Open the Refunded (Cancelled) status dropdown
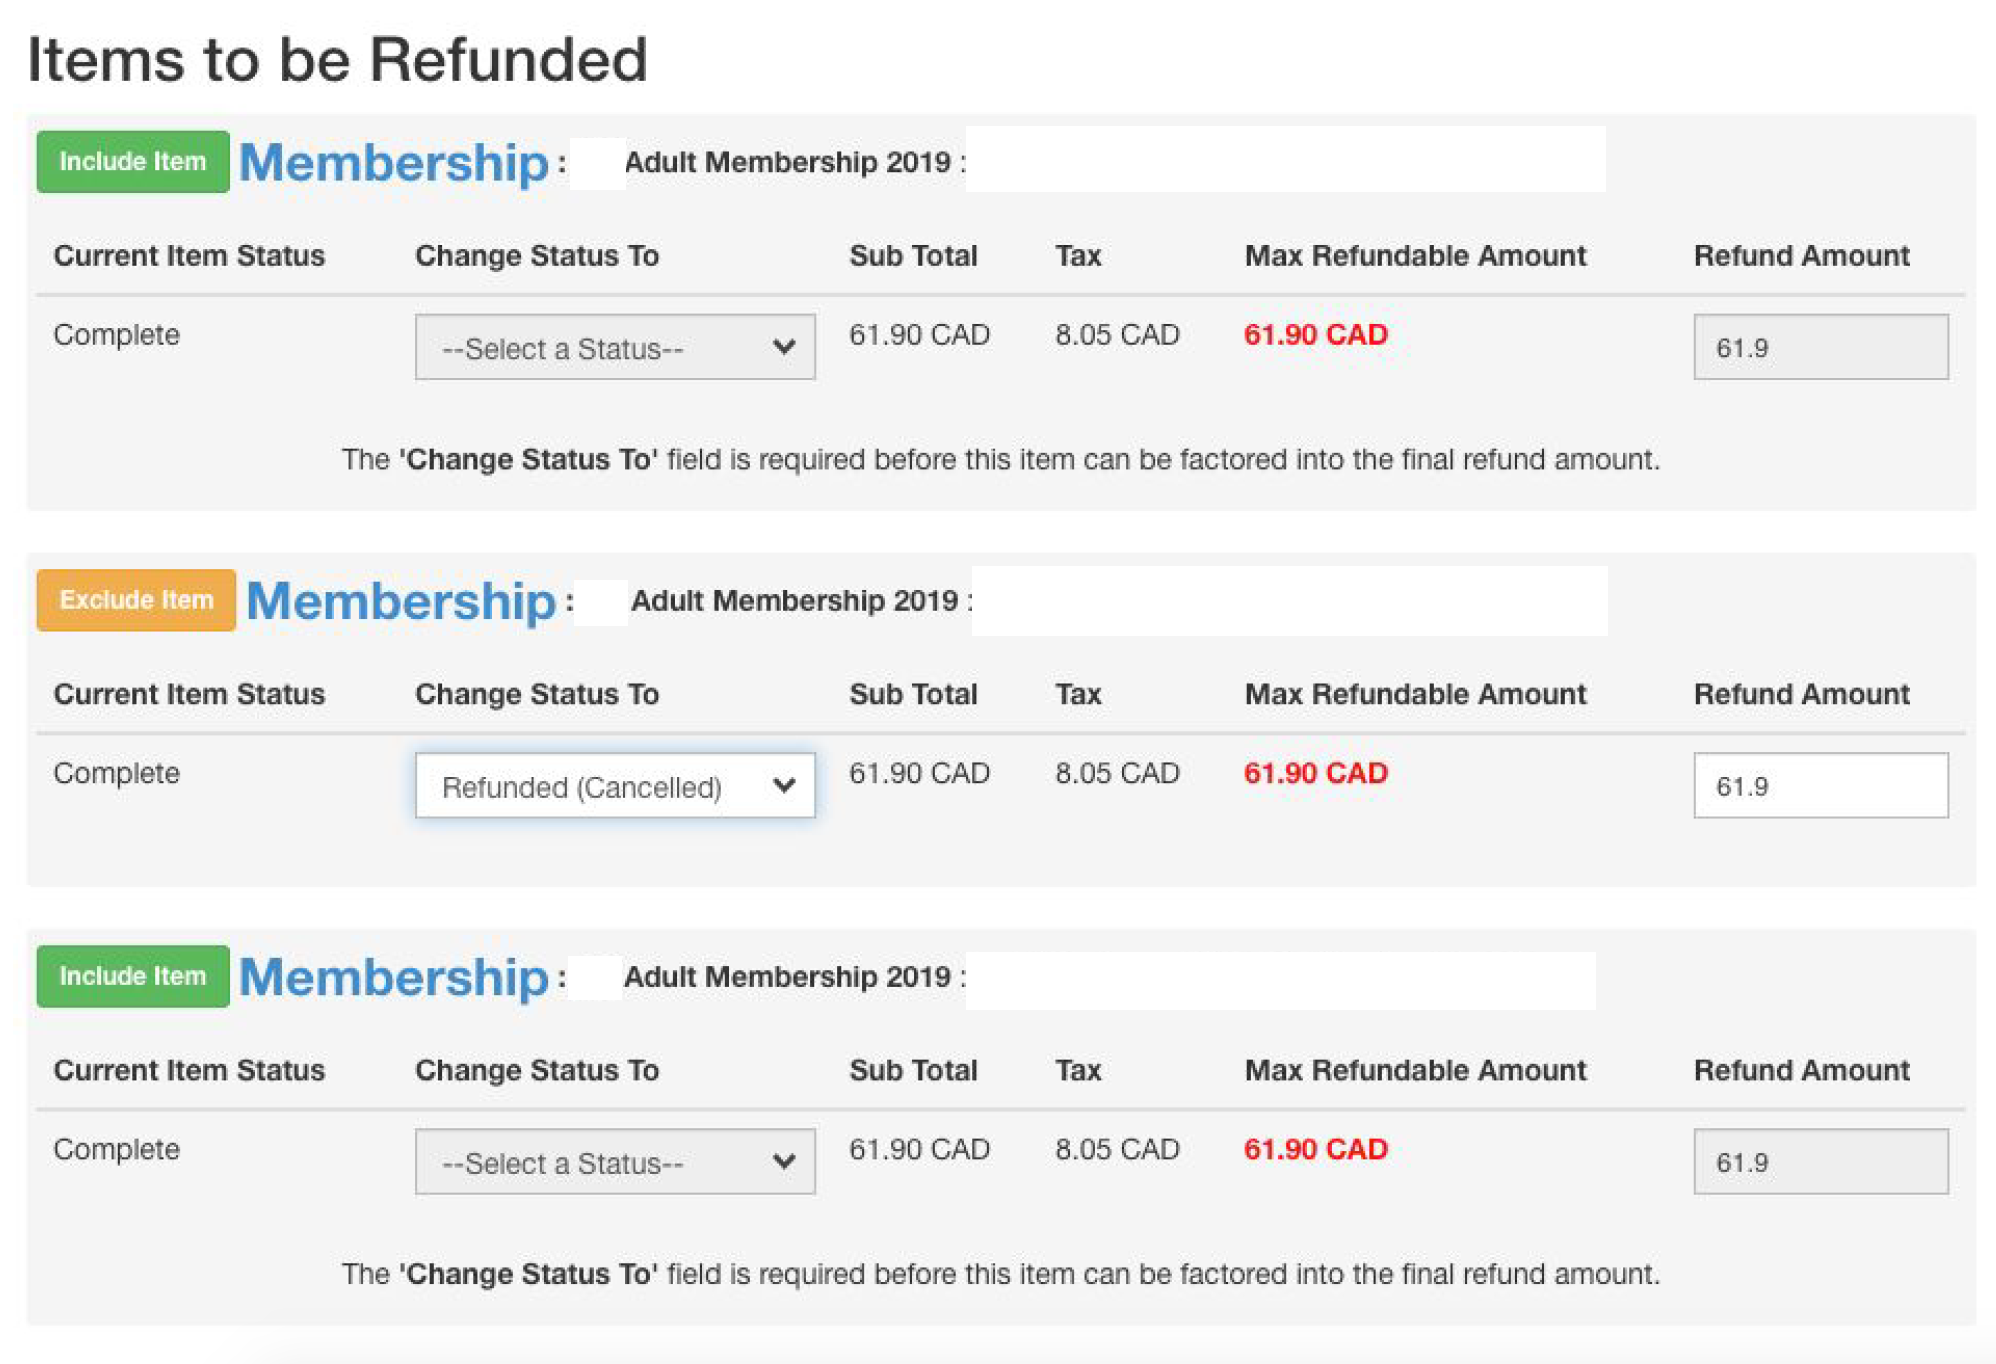The image size is (1996, 1364). (614, 786)
